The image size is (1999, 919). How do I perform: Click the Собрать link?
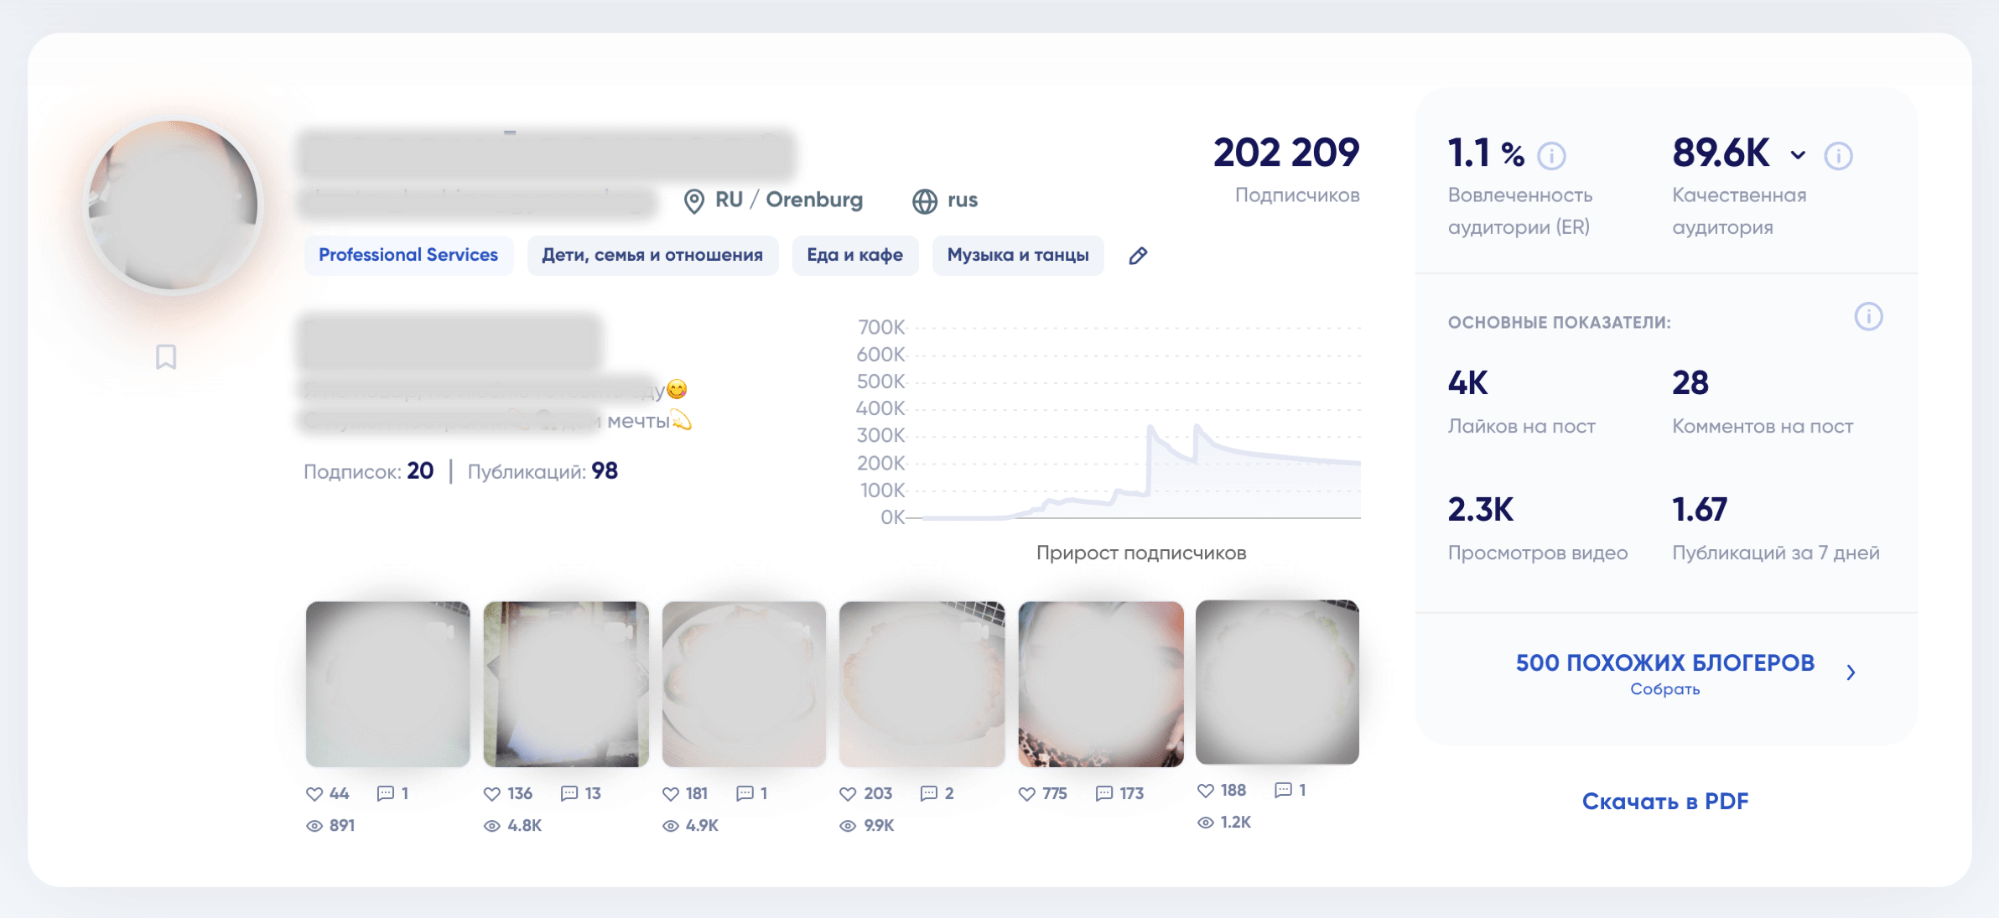coord(1665,689)
